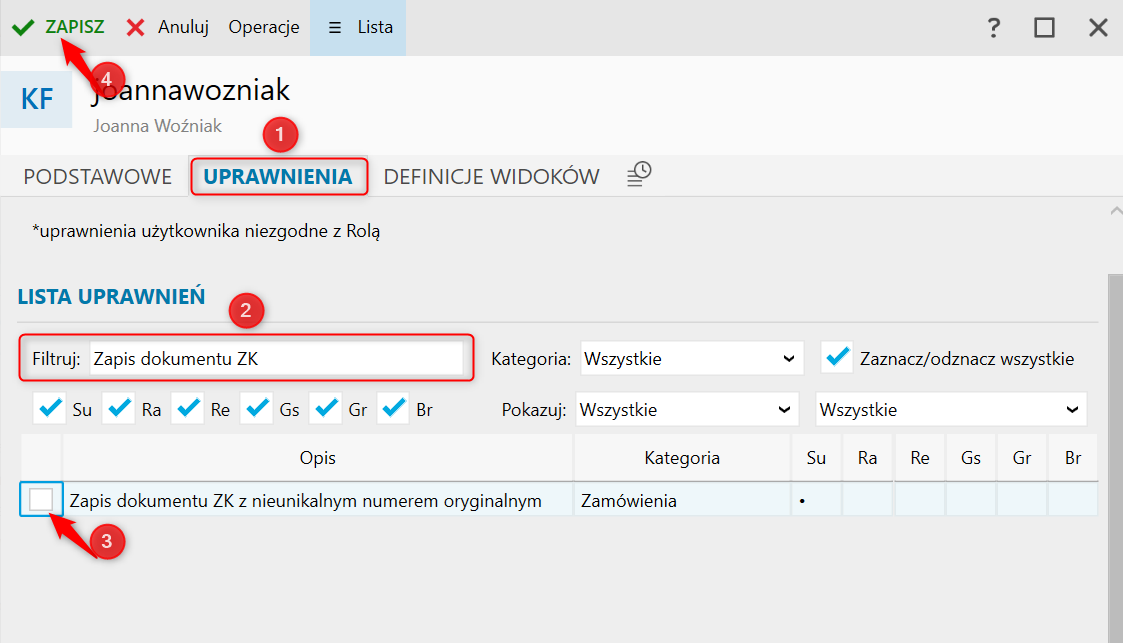This screenshot has width=1123, height=643.
Task: Open the Operacje menu
Action: tap(264, 28)
